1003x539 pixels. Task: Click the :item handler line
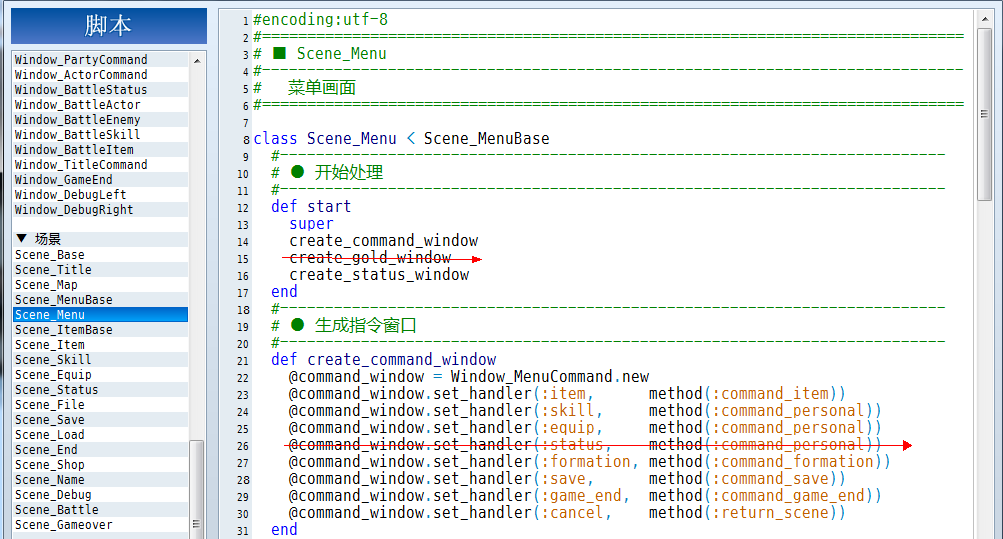tap(567, 394)
